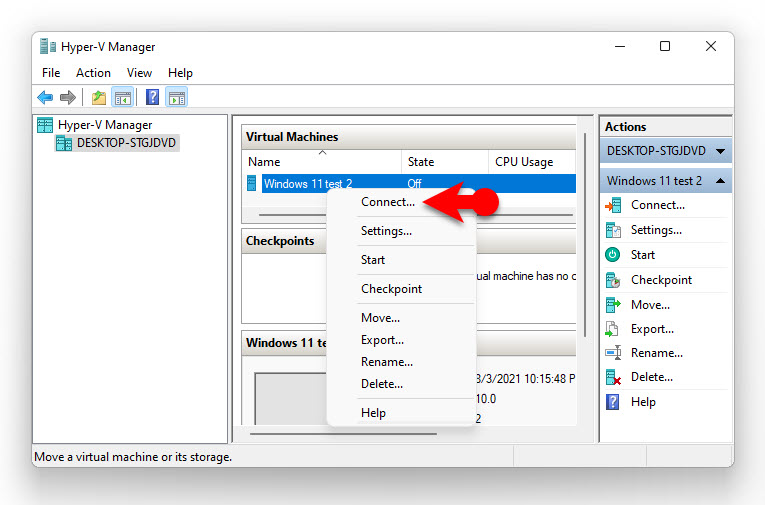Screen dimensions: 765x505
Task: Toggle the Show/Hide Console Tree toolbar icon
Action: click(123, 98)
